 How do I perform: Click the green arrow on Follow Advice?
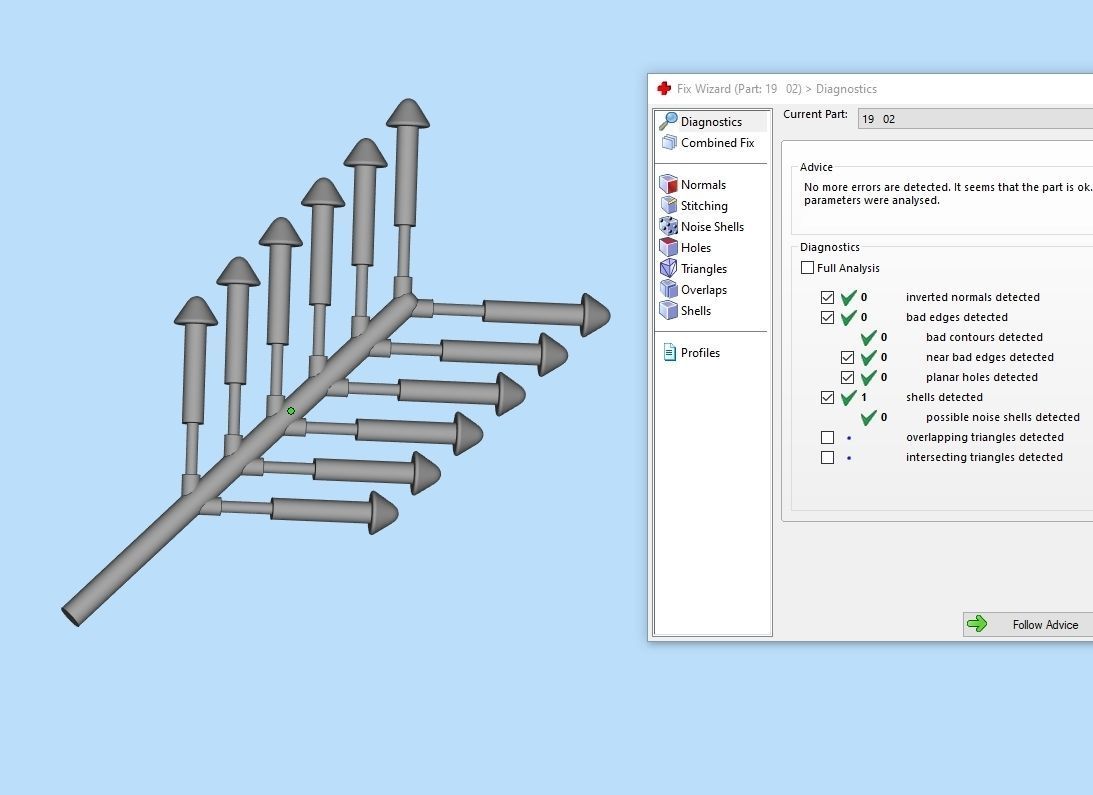(977, 624)
